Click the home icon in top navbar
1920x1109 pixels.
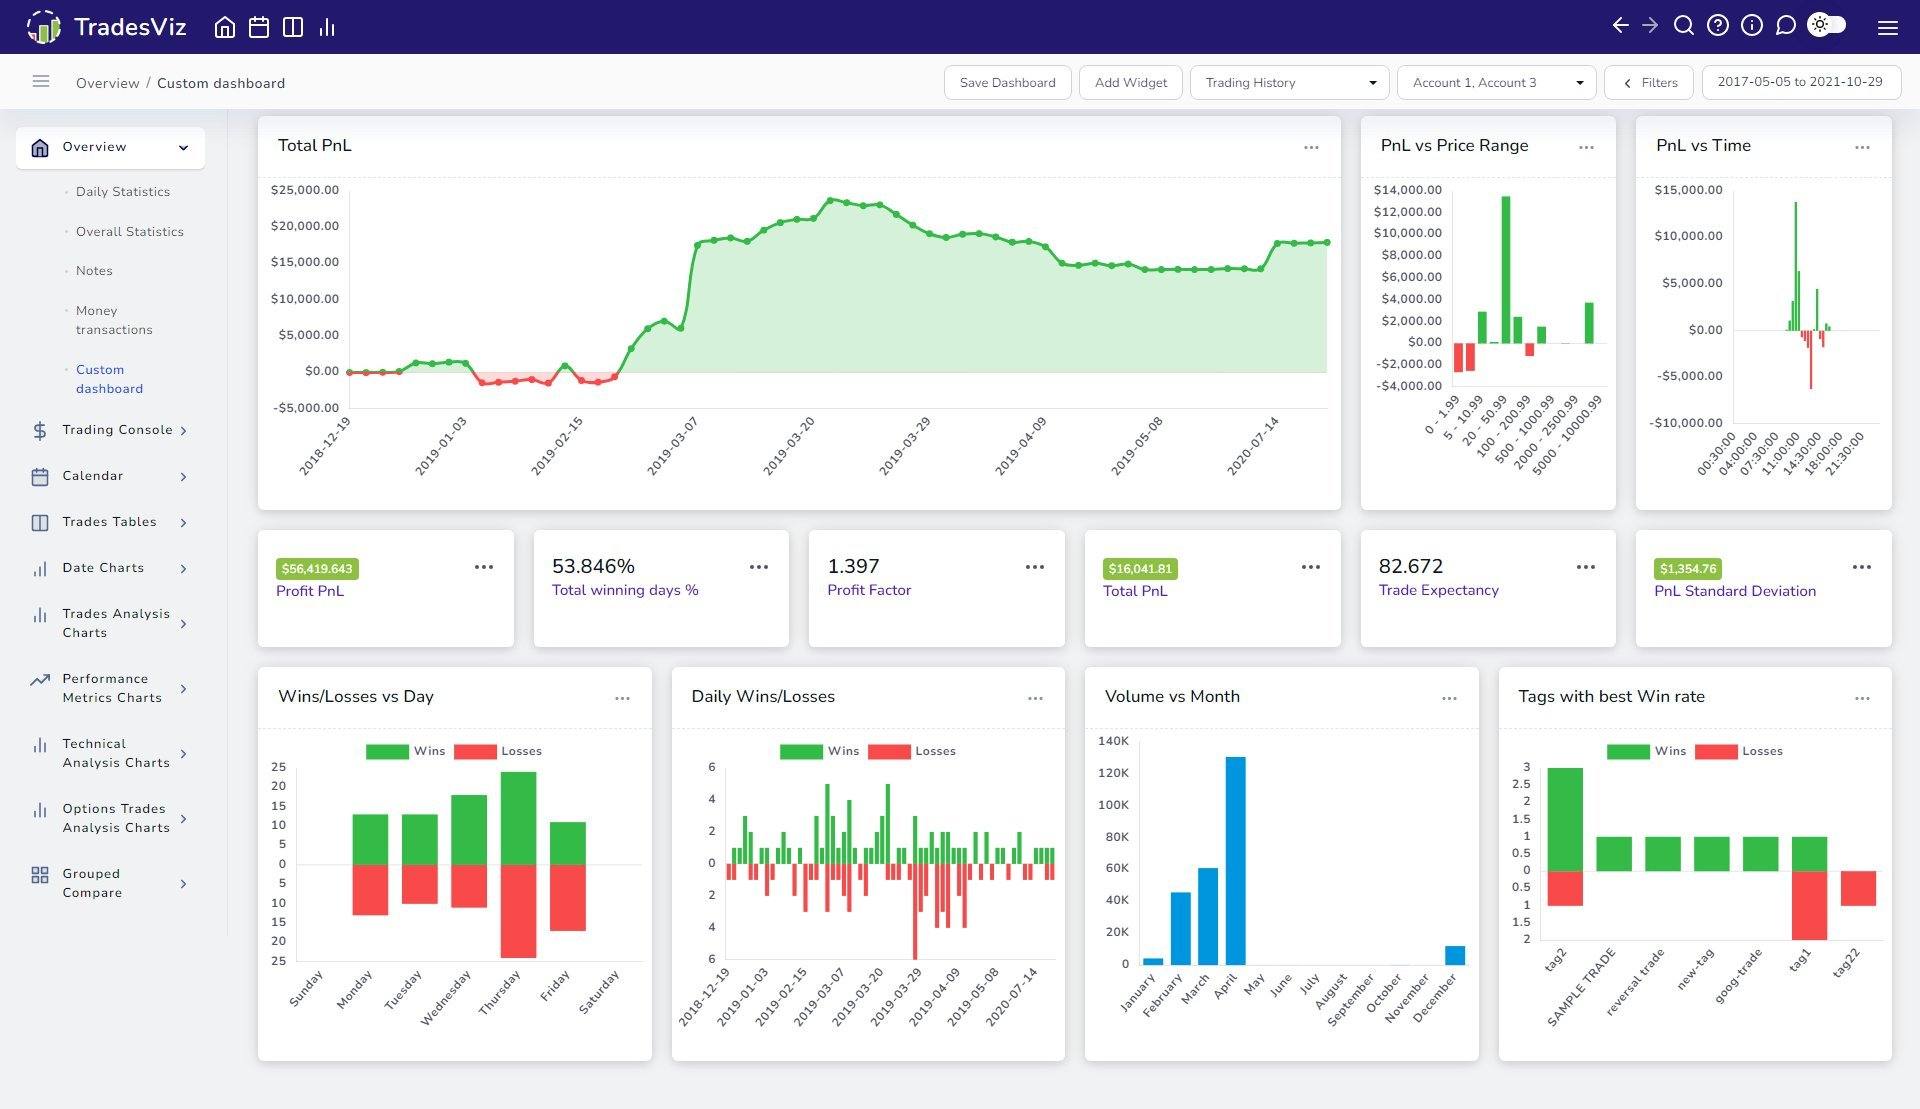(225, 27)
